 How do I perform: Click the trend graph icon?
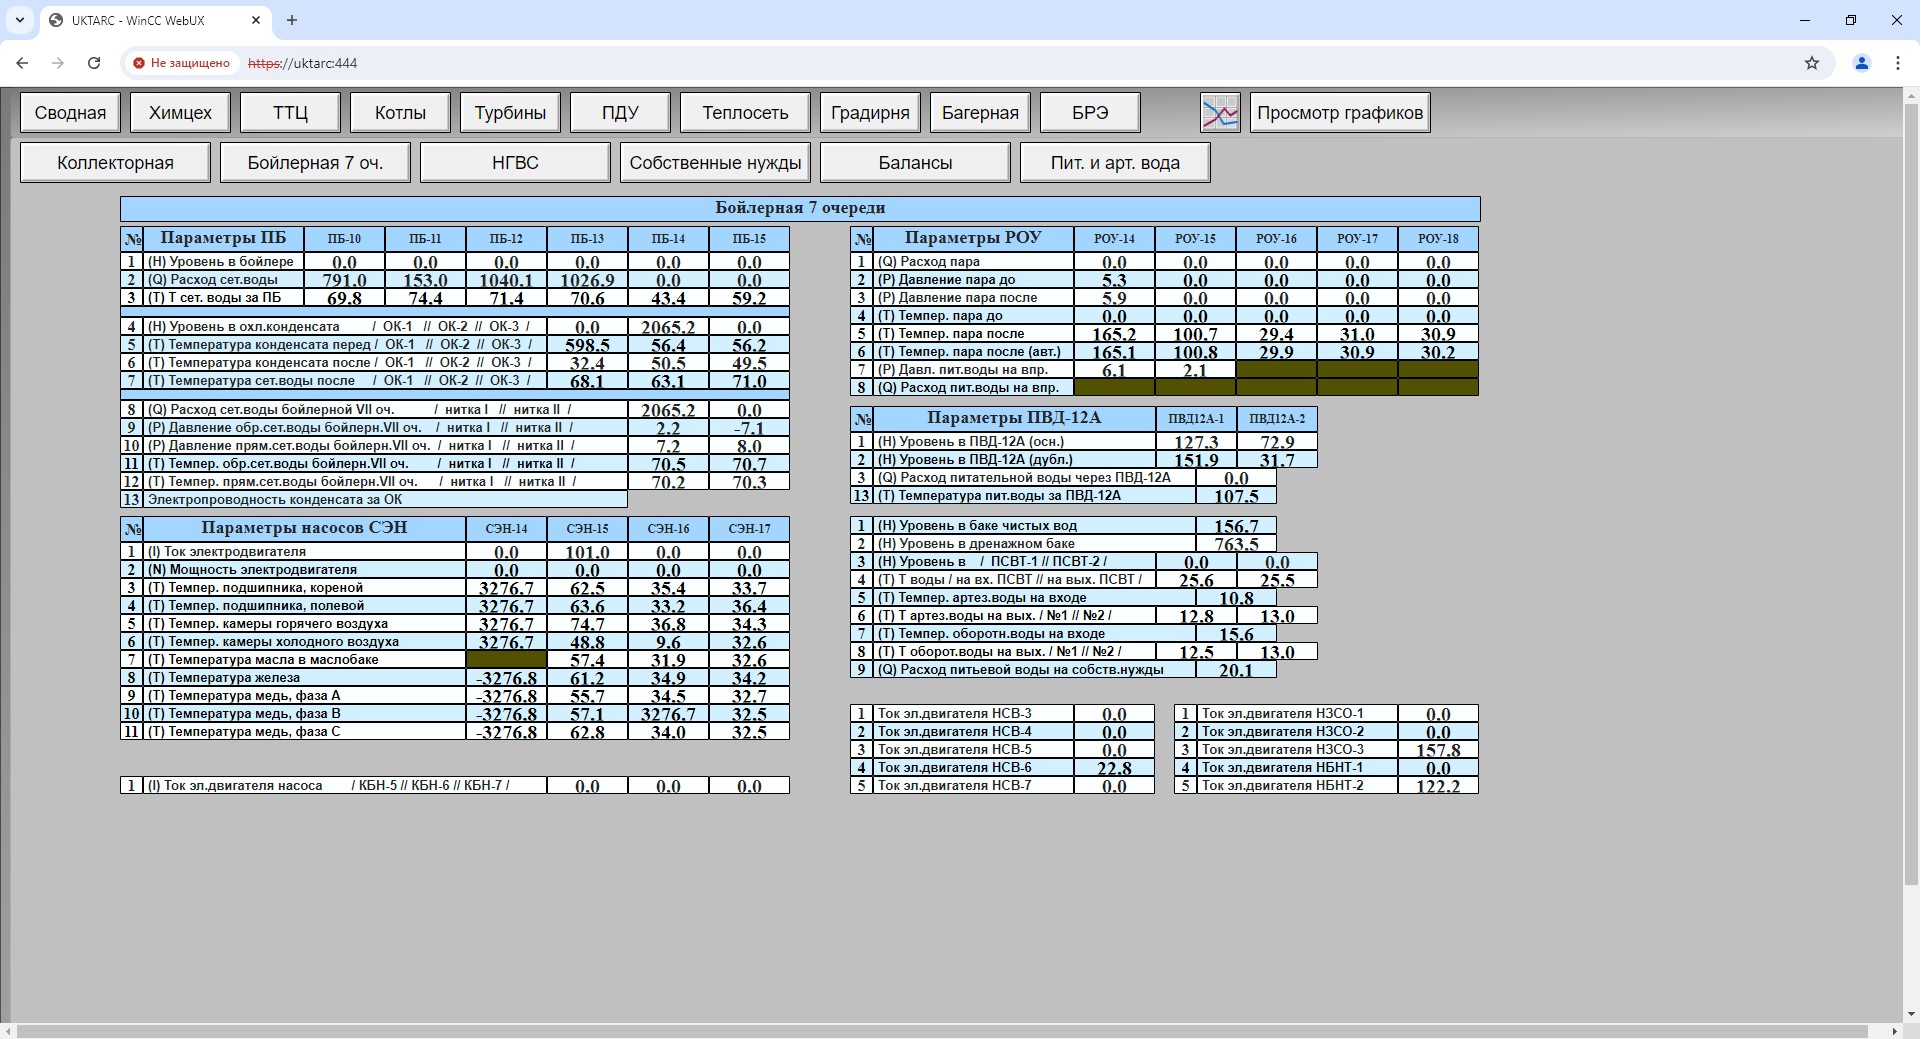[1220, 113]
